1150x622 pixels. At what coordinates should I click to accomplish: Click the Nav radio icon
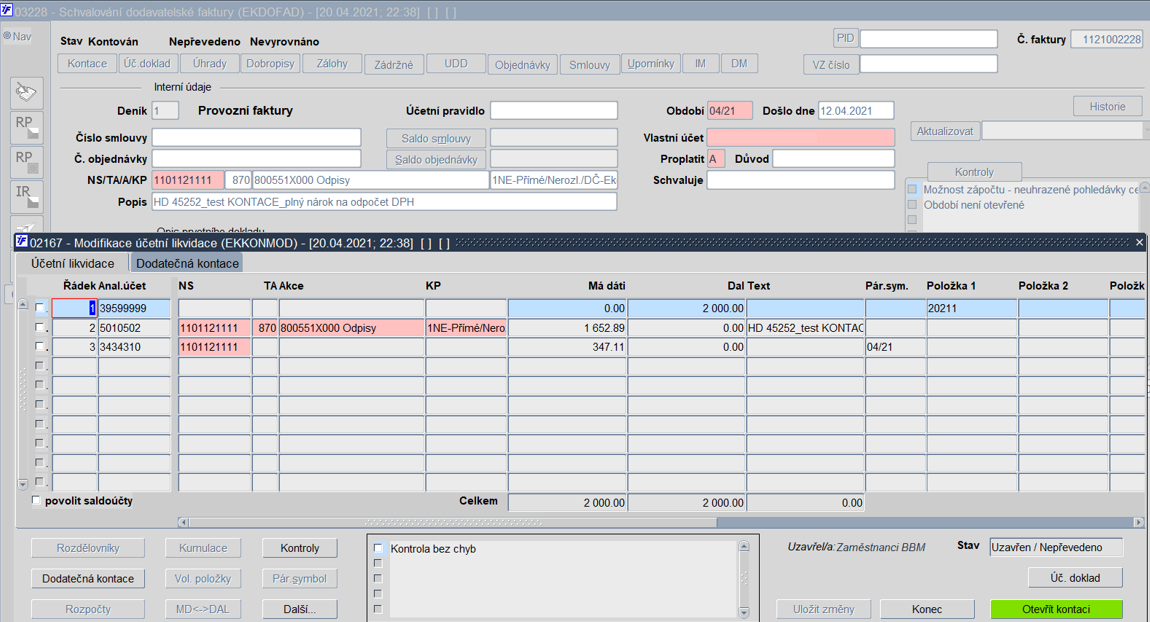coord(7,36)
